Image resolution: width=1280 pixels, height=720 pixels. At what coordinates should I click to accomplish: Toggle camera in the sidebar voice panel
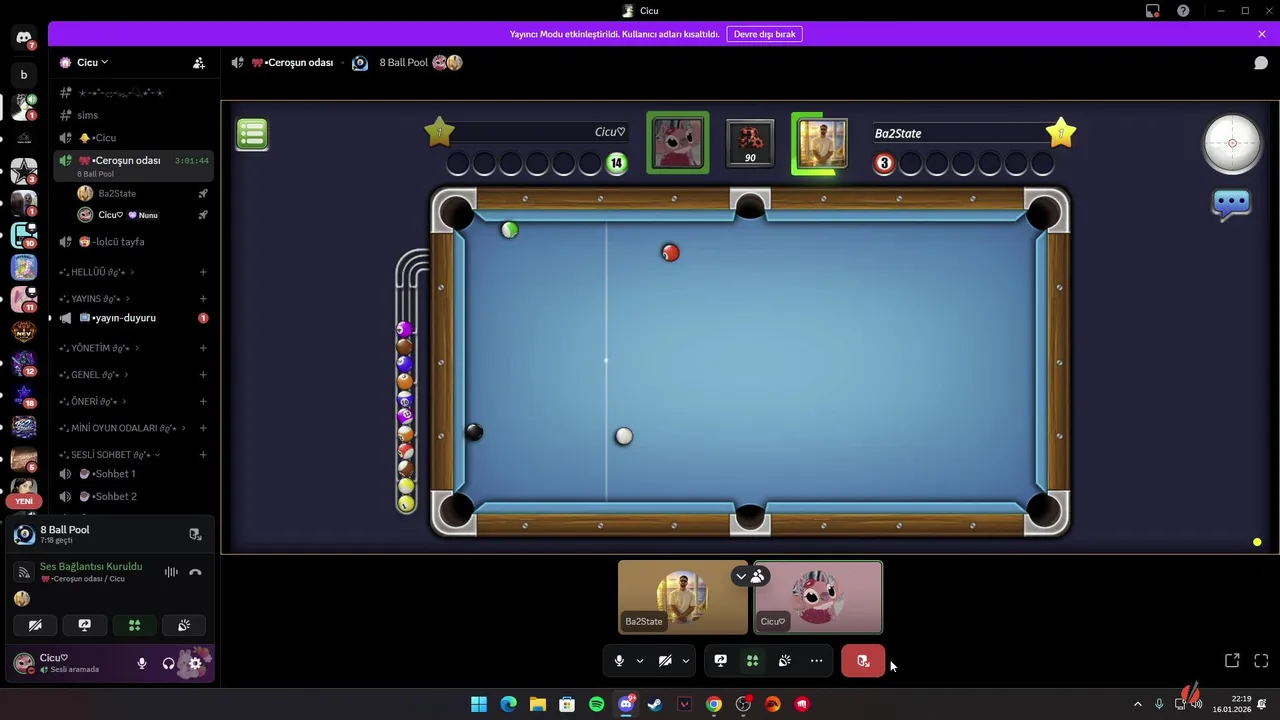35,625
